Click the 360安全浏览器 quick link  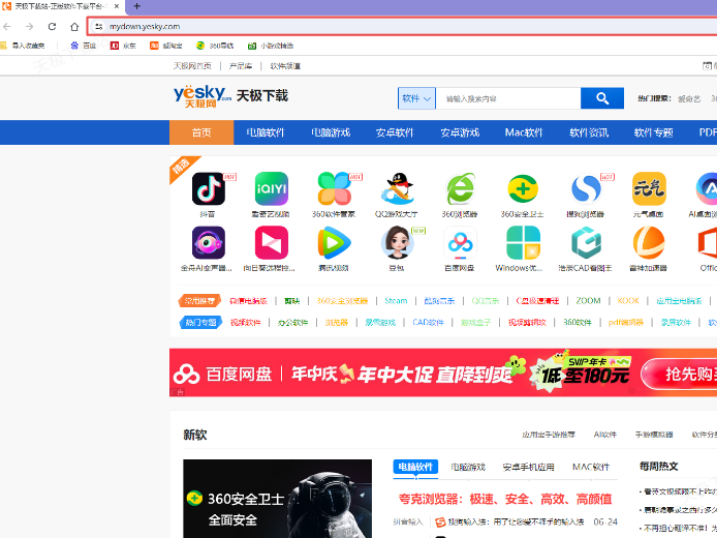click(342, 301)
